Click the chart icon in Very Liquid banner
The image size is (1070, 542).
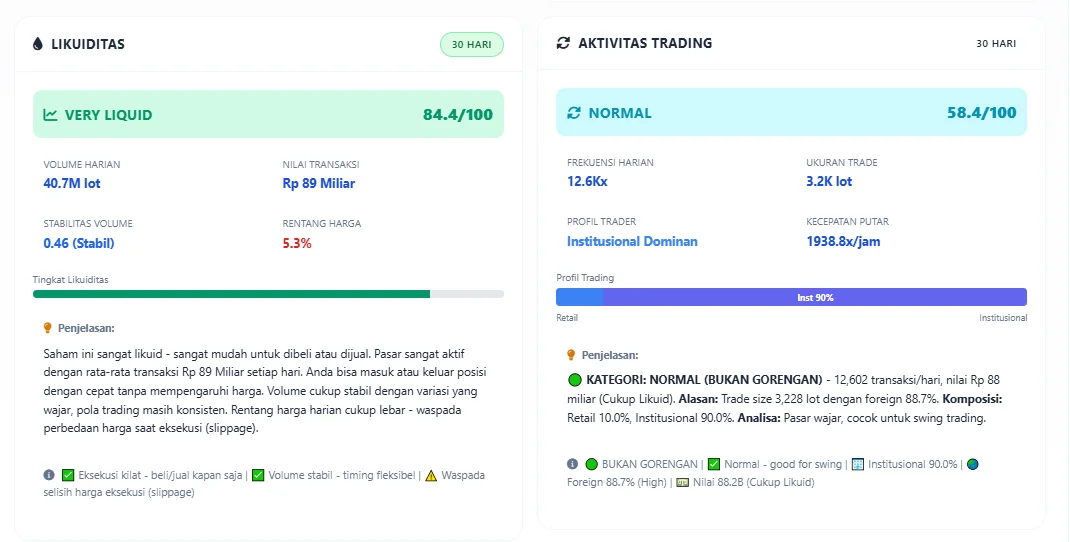51,115
